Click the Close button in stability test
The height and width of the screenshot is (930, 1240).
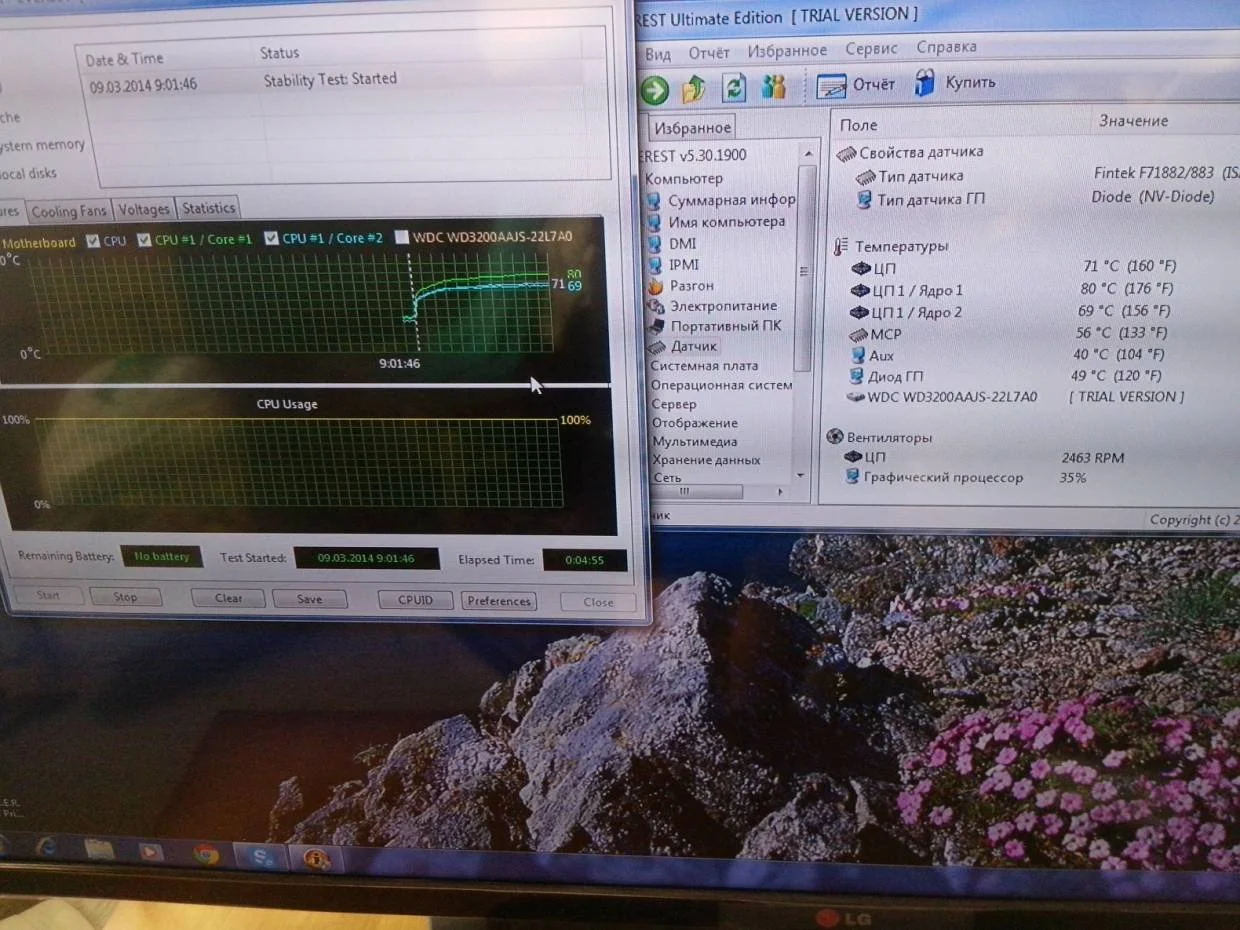tap(598, 602)
